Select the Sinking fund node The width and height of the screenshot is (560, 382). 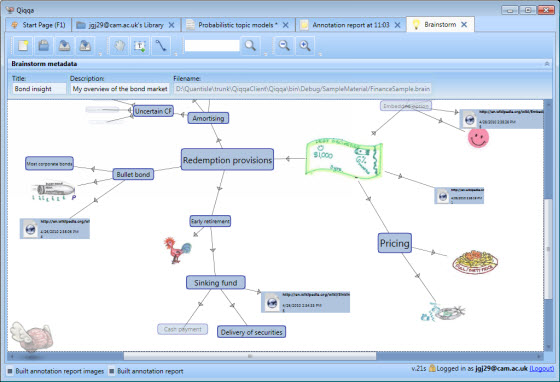pyautogui.click(x=216, y=282)
